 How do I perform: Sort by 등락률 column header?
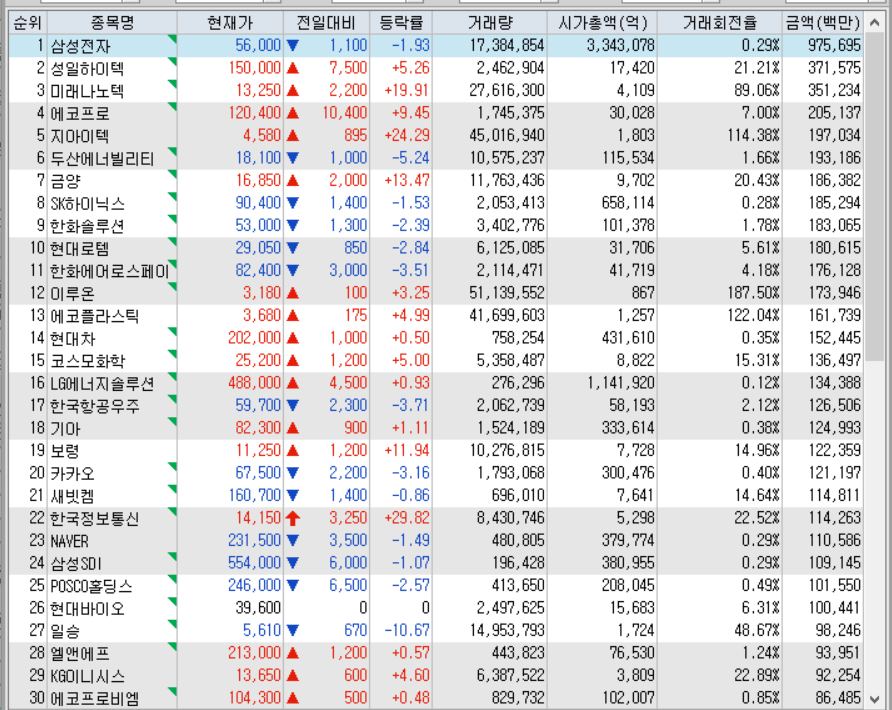tap(401, 23)
